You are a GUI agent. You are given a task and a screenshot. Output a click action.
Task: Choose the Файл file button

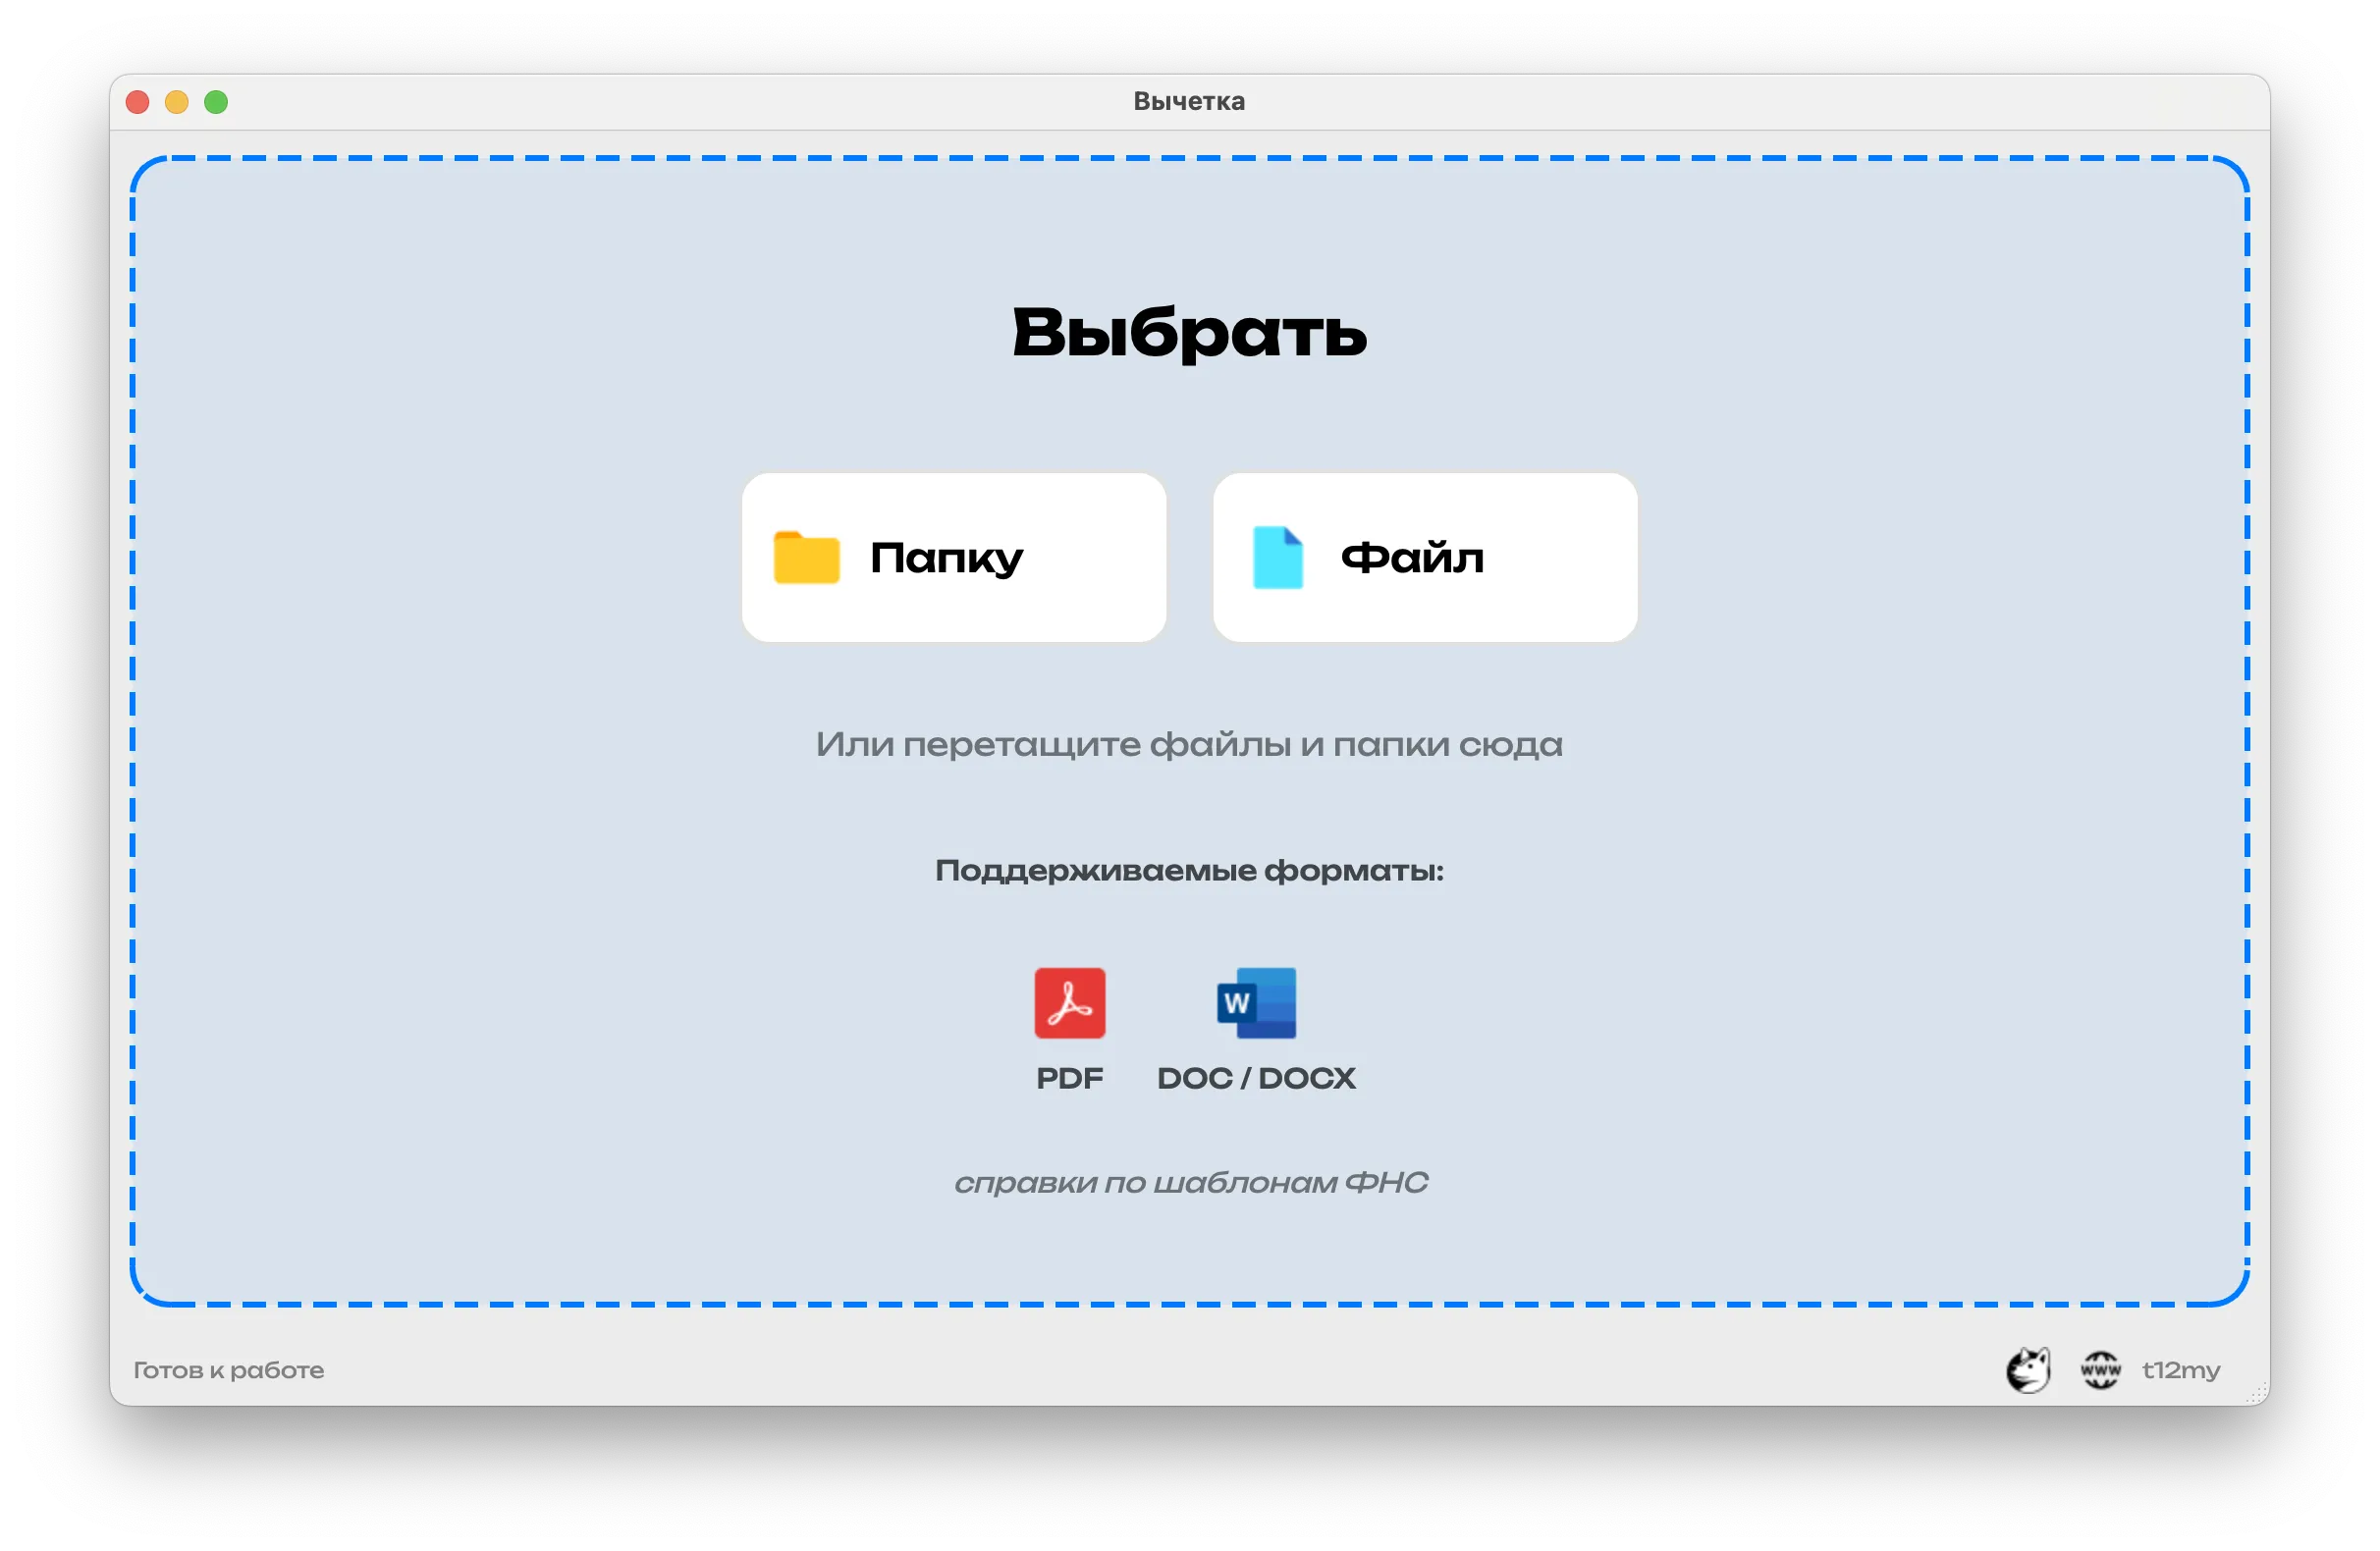1425,557
